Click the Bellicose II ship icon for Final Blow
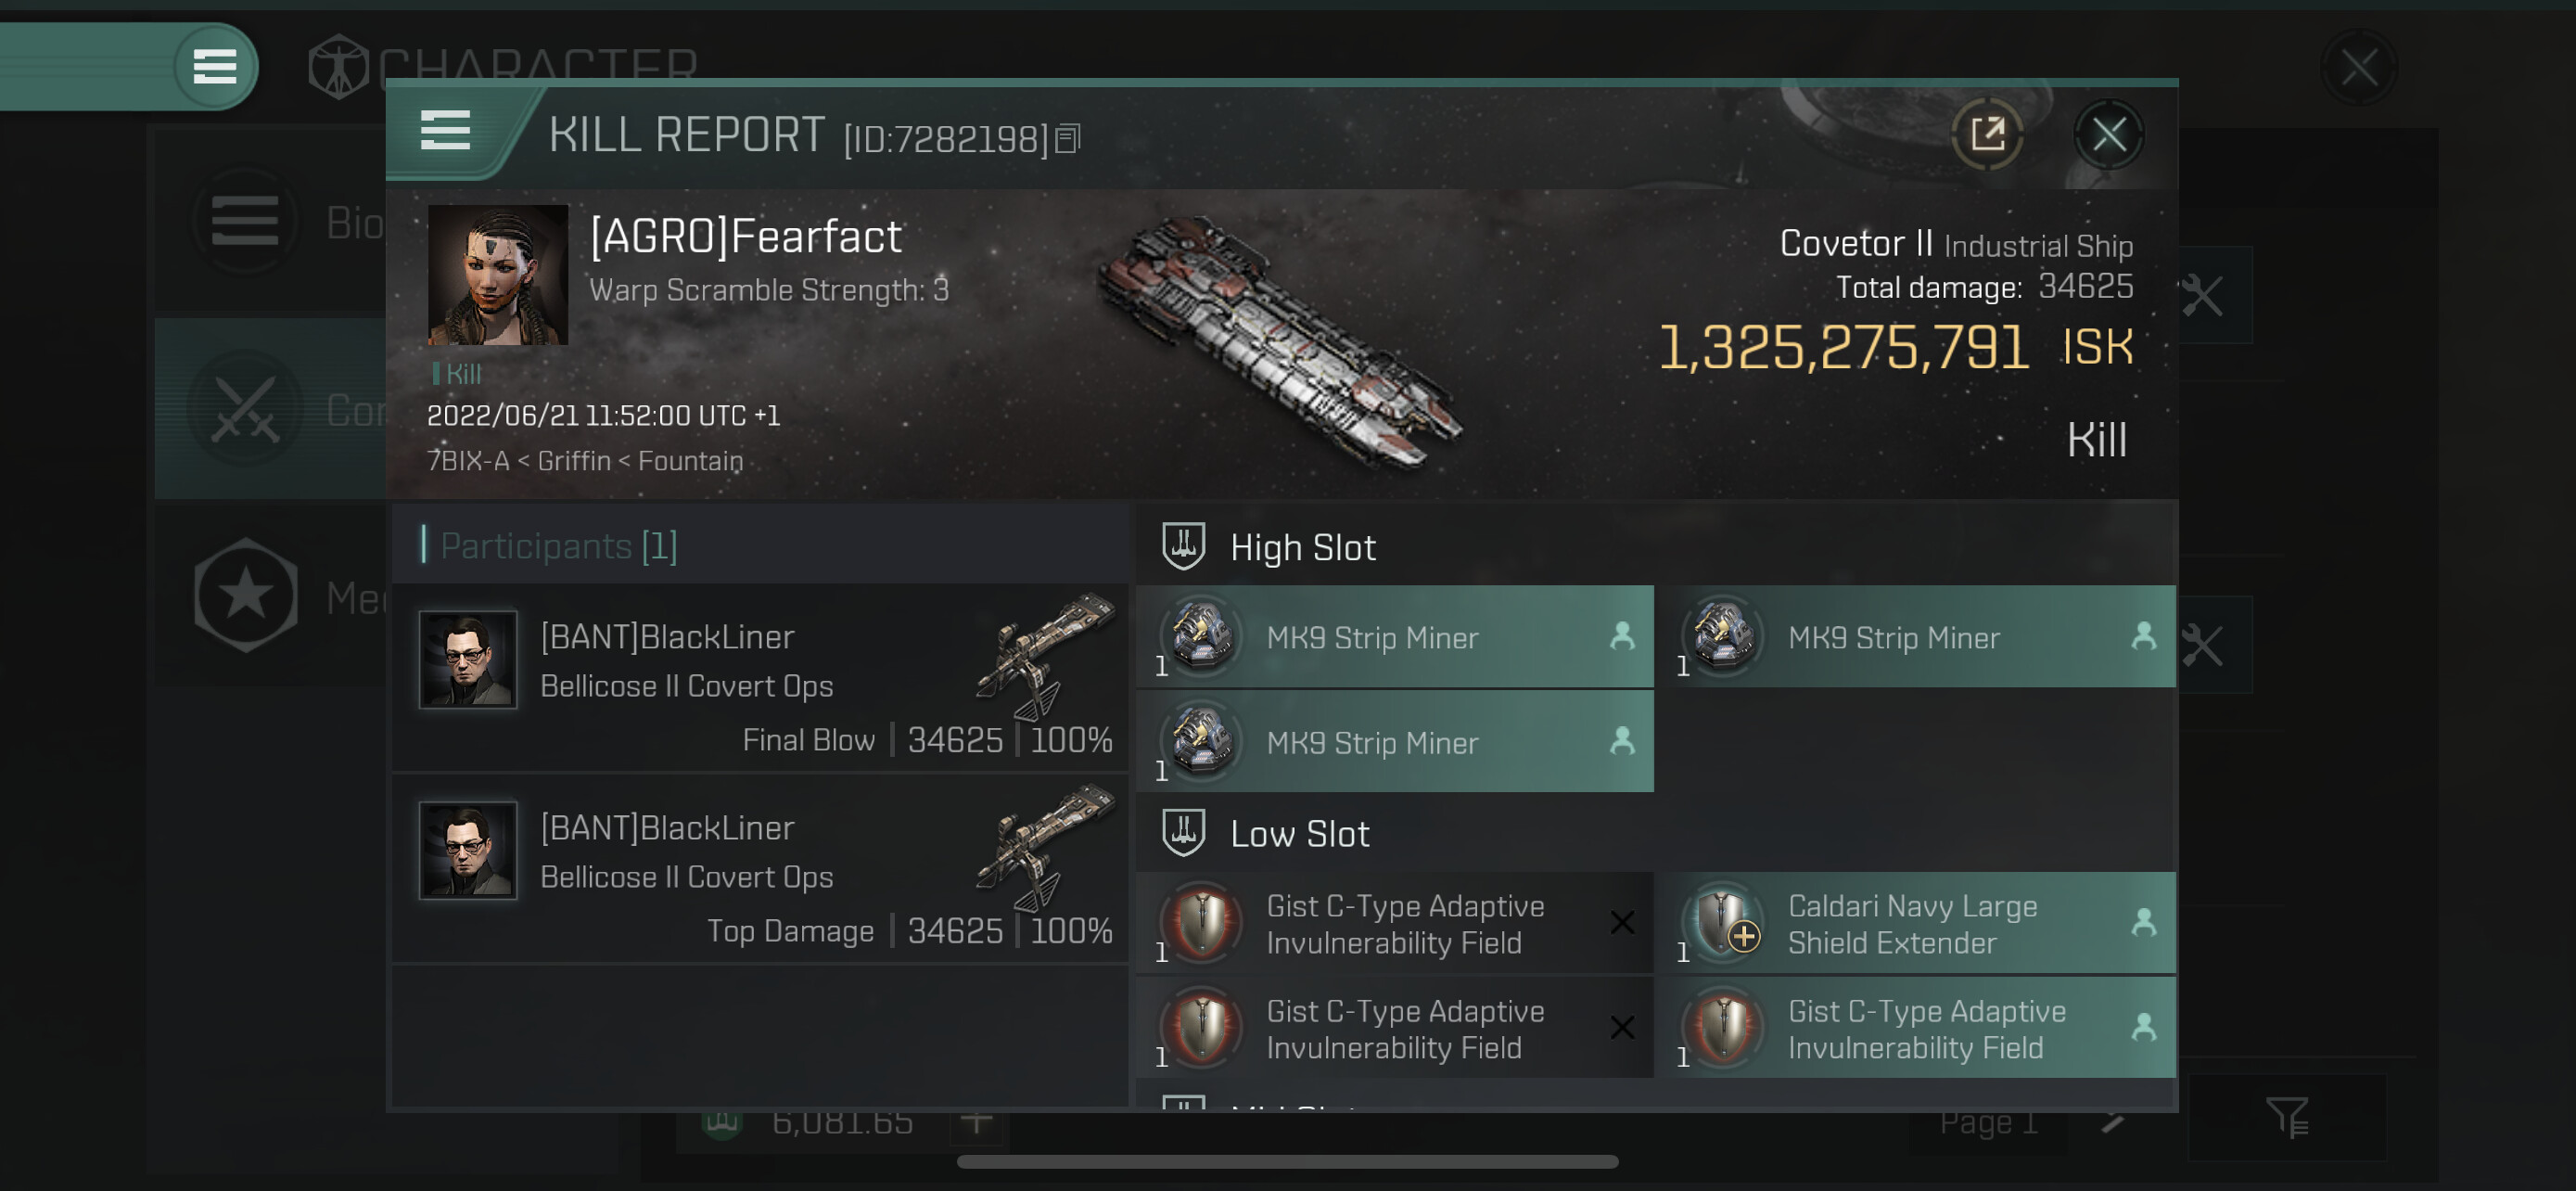2576x1191 pixels. tap(1046, 655)
